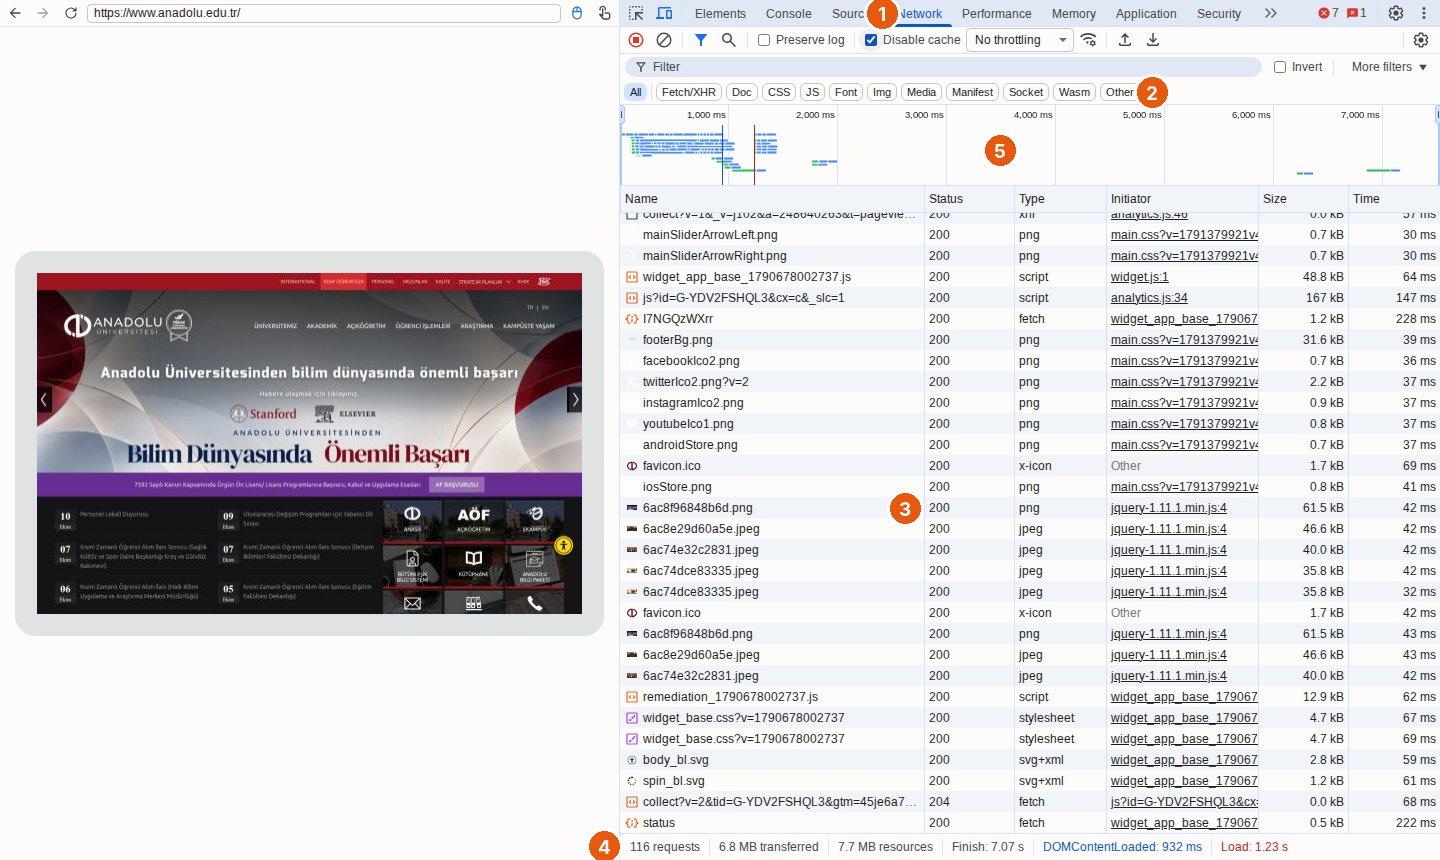Activate the inspect element picker icon
This screenshot has width=1440, height=860.
pyautogui.click(x=636, y=14)
